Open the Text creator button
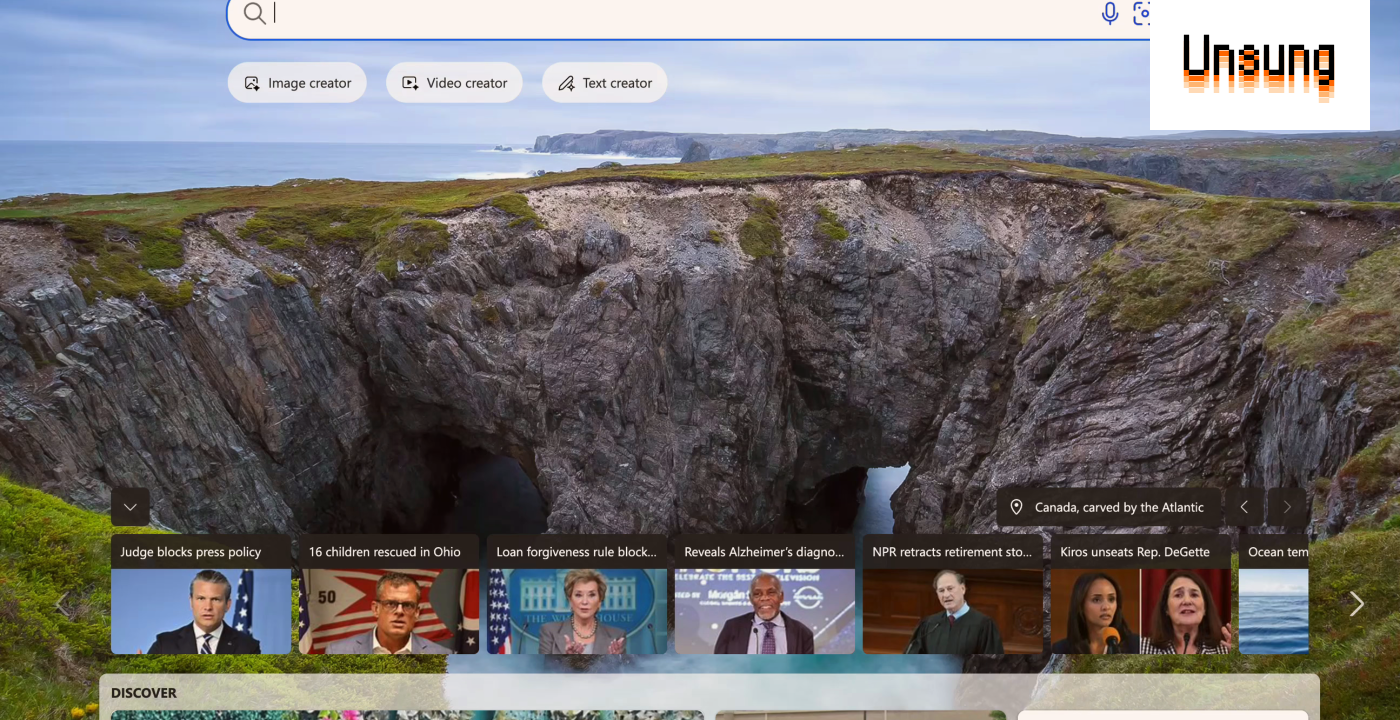The image size is (1400, 720). 605,83
